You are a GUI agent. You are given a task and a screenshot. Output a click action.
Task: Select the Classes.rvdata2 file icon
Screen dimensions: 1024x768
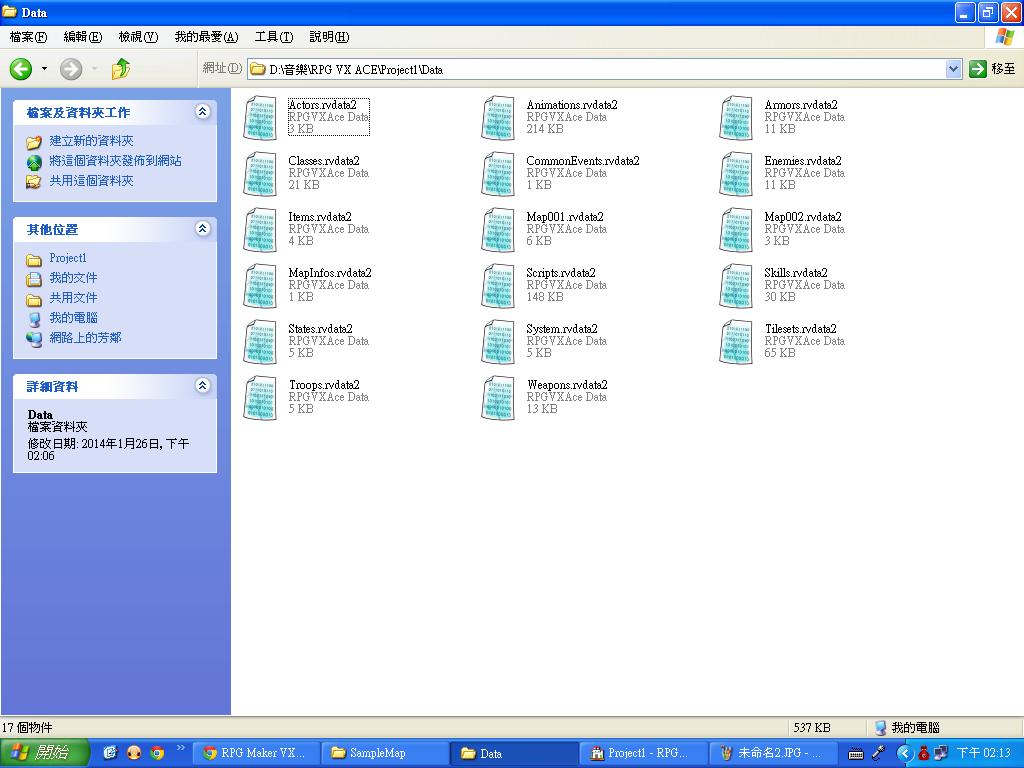260,174
